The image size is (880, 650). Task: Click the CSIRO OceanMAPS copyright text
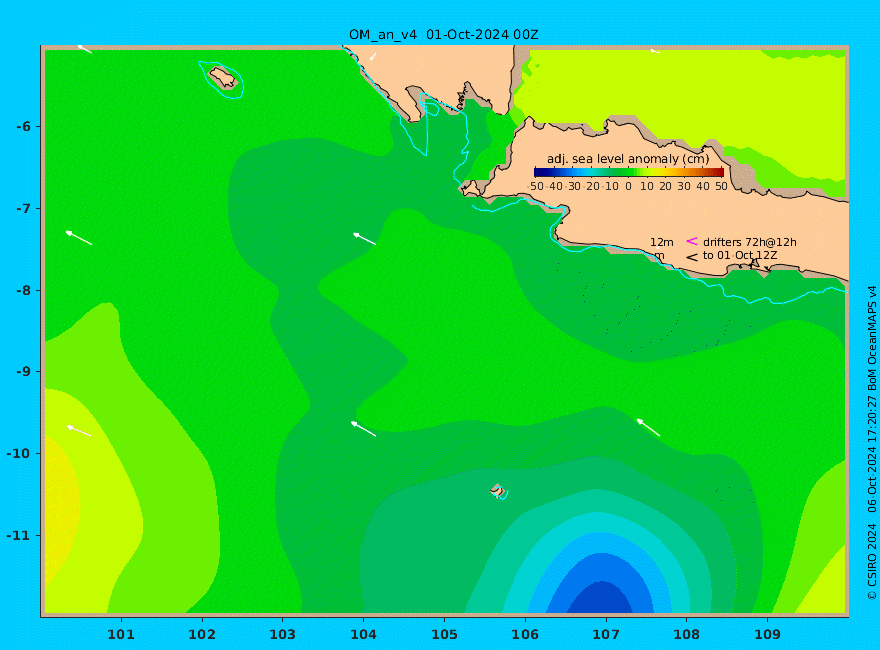[x=872, y=443]
